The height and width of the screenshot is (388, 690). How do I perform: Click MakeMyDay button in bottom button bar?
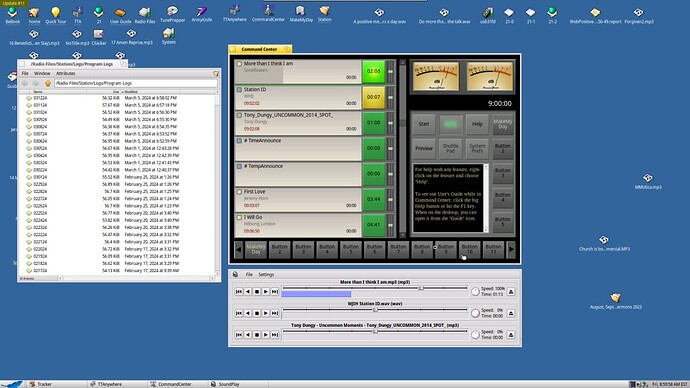[x=256, y=249]
